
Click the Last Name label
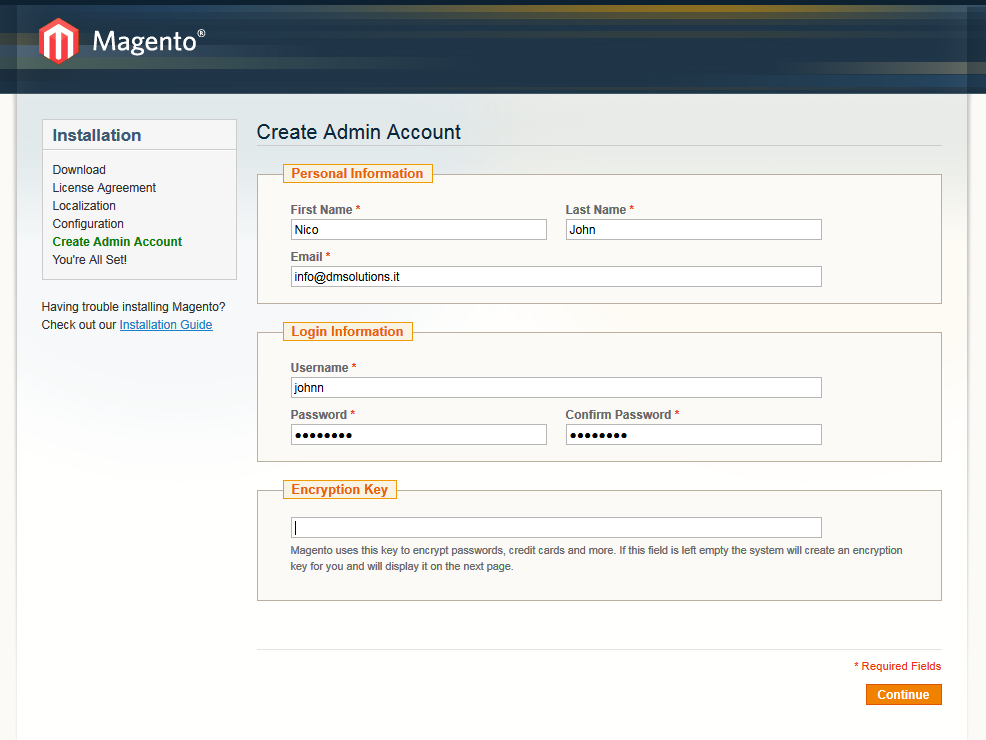coord(599,209)
